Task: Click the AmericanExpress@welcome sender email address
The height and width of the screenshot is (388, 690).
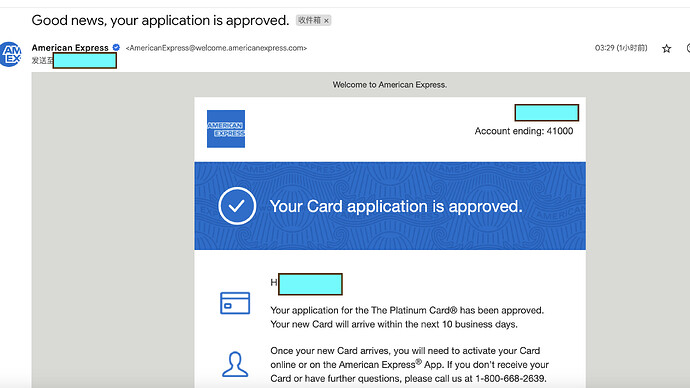Action: (x=216, y=48)
